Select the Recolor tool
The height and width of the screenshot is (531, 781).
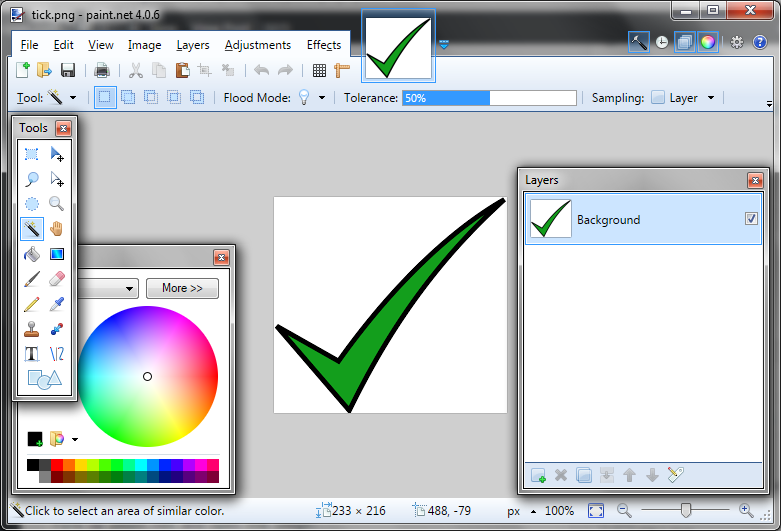pos(57,329)
